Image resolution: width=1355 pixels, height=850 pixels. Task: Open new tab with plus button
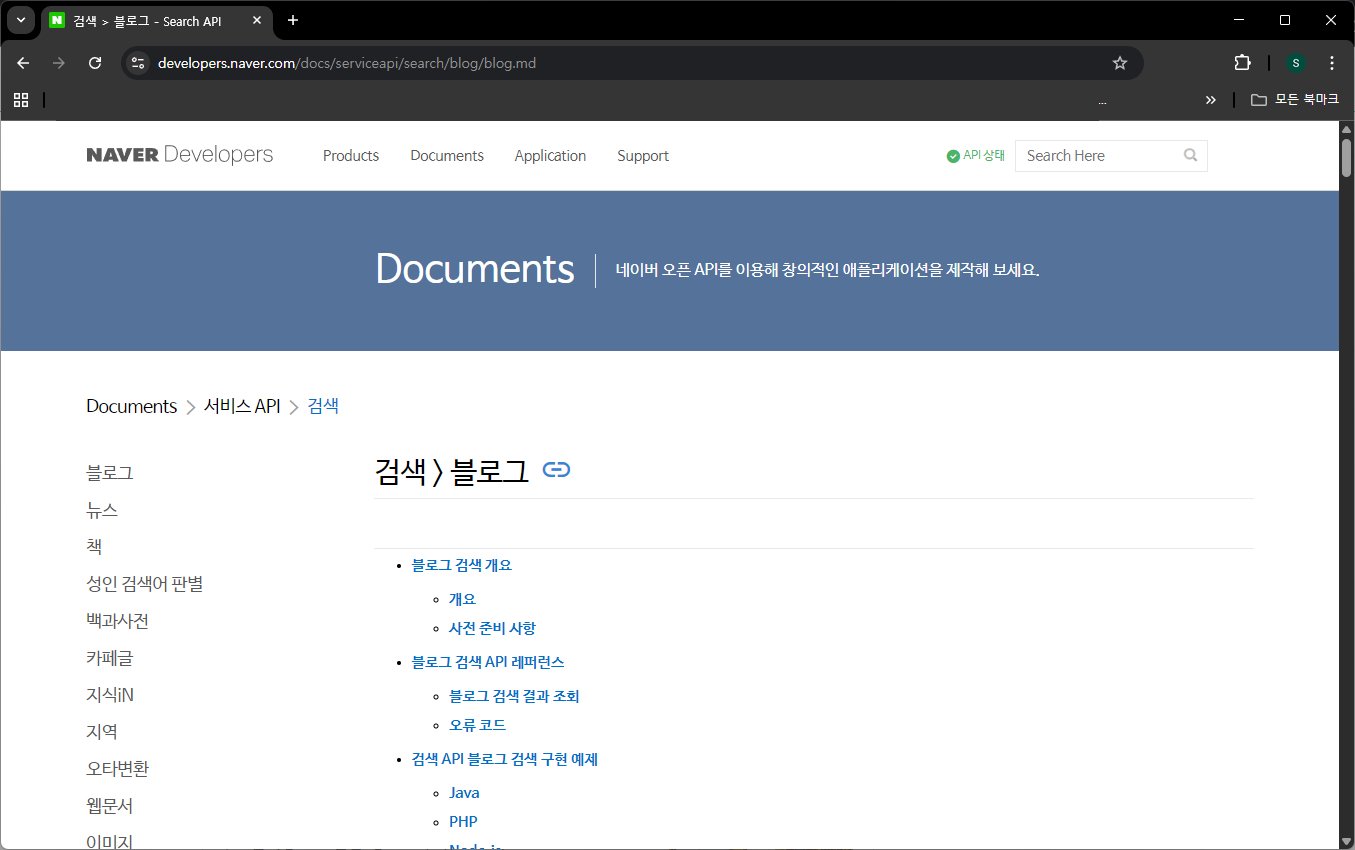pyautogui.click(x=293, y=20)
